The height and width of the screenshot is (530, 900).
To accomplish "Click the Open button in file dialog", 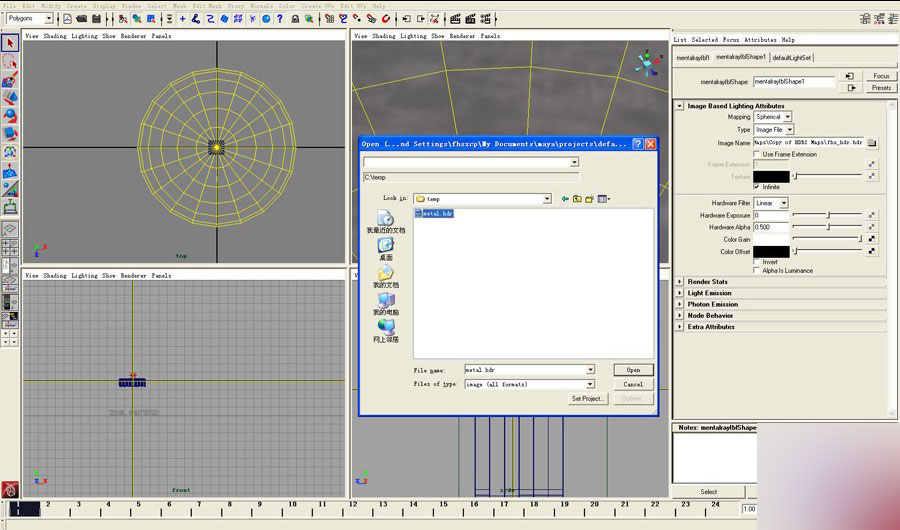I will coord(633,370).
